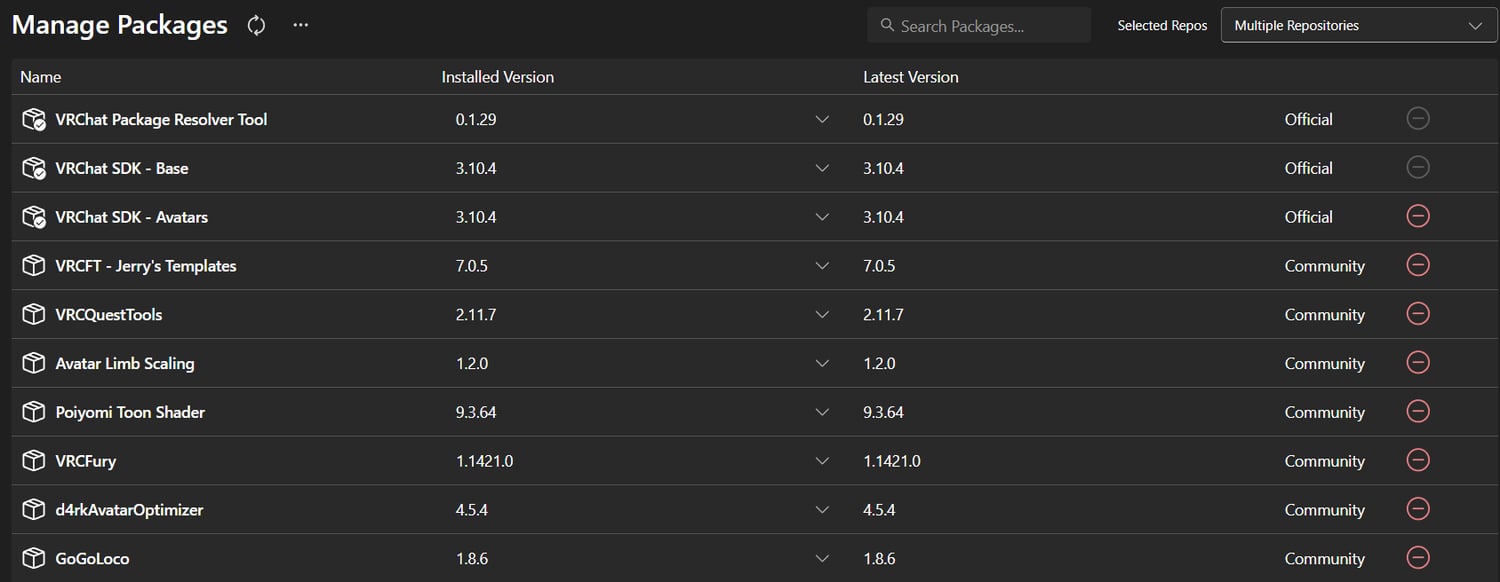Click latest version 4.5.4
The image size is (1500, 582).
tap(879, 510)
